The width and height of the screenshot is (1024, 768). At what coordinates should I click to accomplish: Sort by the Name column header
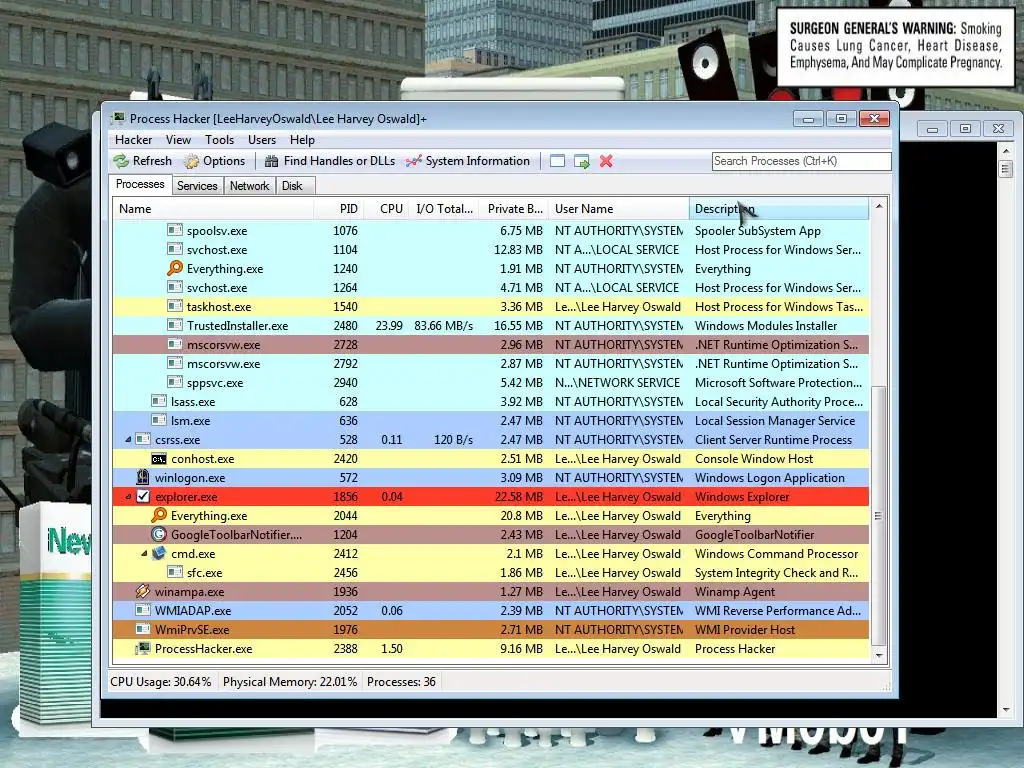[x=213, y=209]
